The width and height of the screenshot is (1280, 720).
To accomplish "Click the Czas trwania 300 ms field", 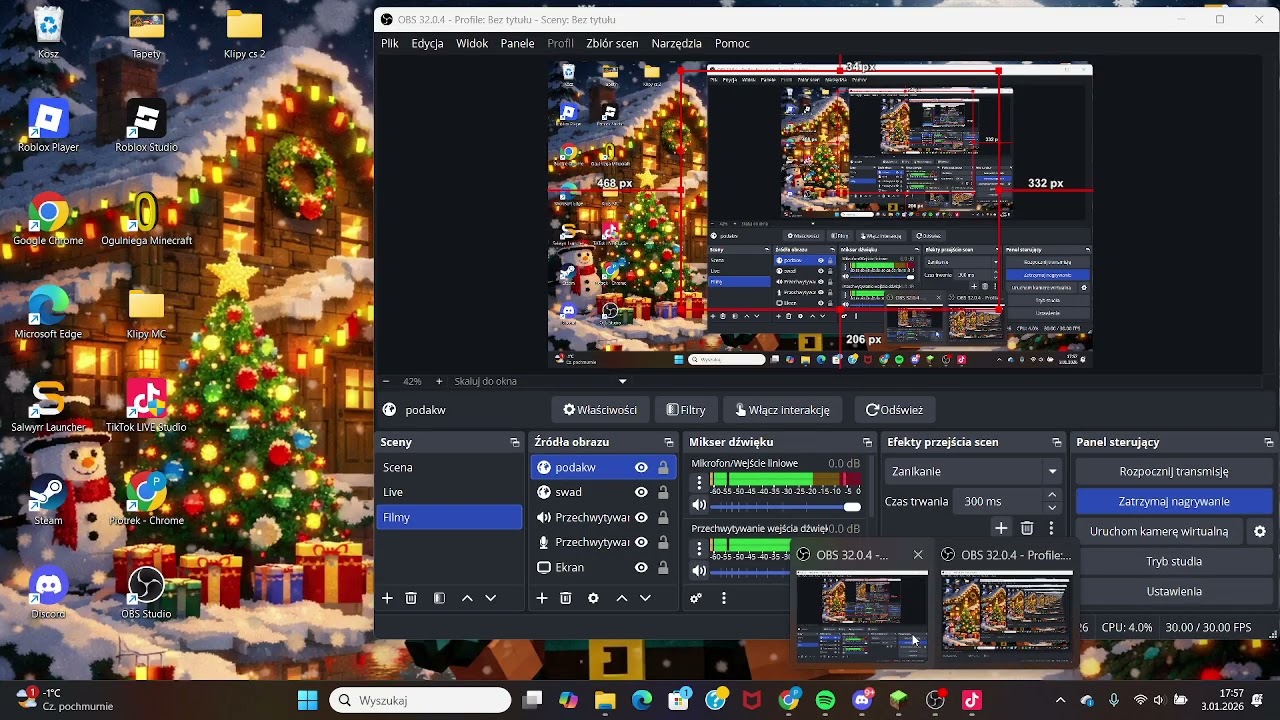I will 999,501.
